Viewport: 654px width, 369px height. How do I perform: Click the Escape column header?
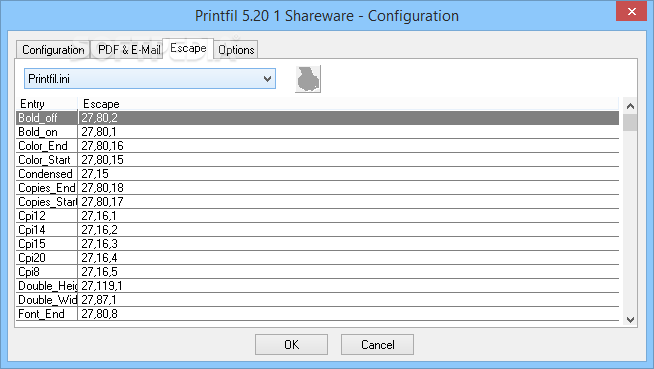[348, 104]
